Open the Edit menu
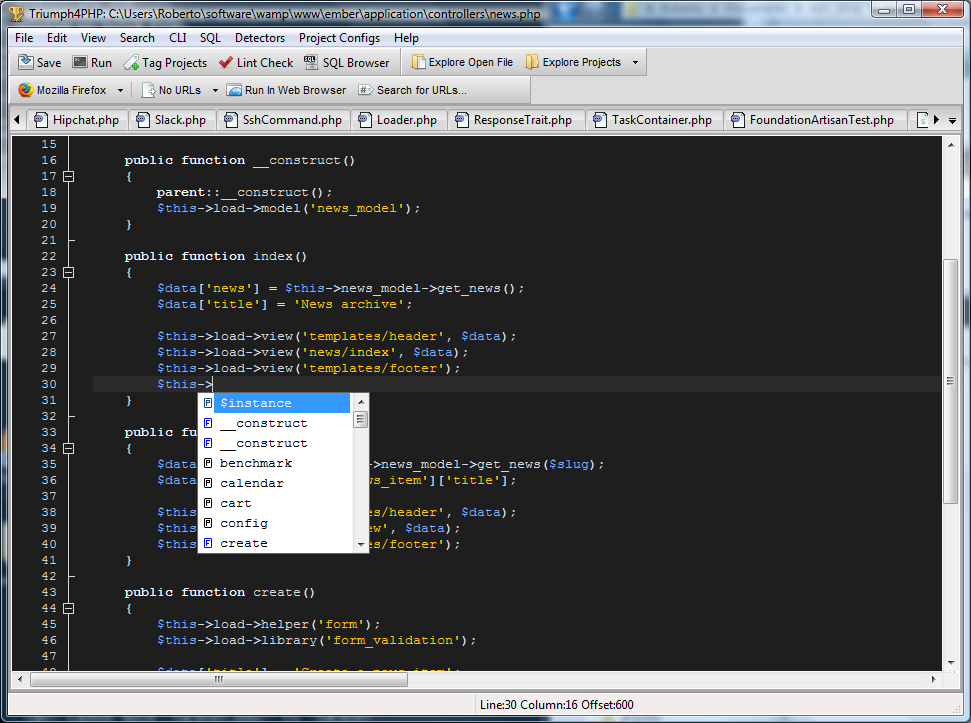Viewport: 971px width, 723px height. (57, 38)
